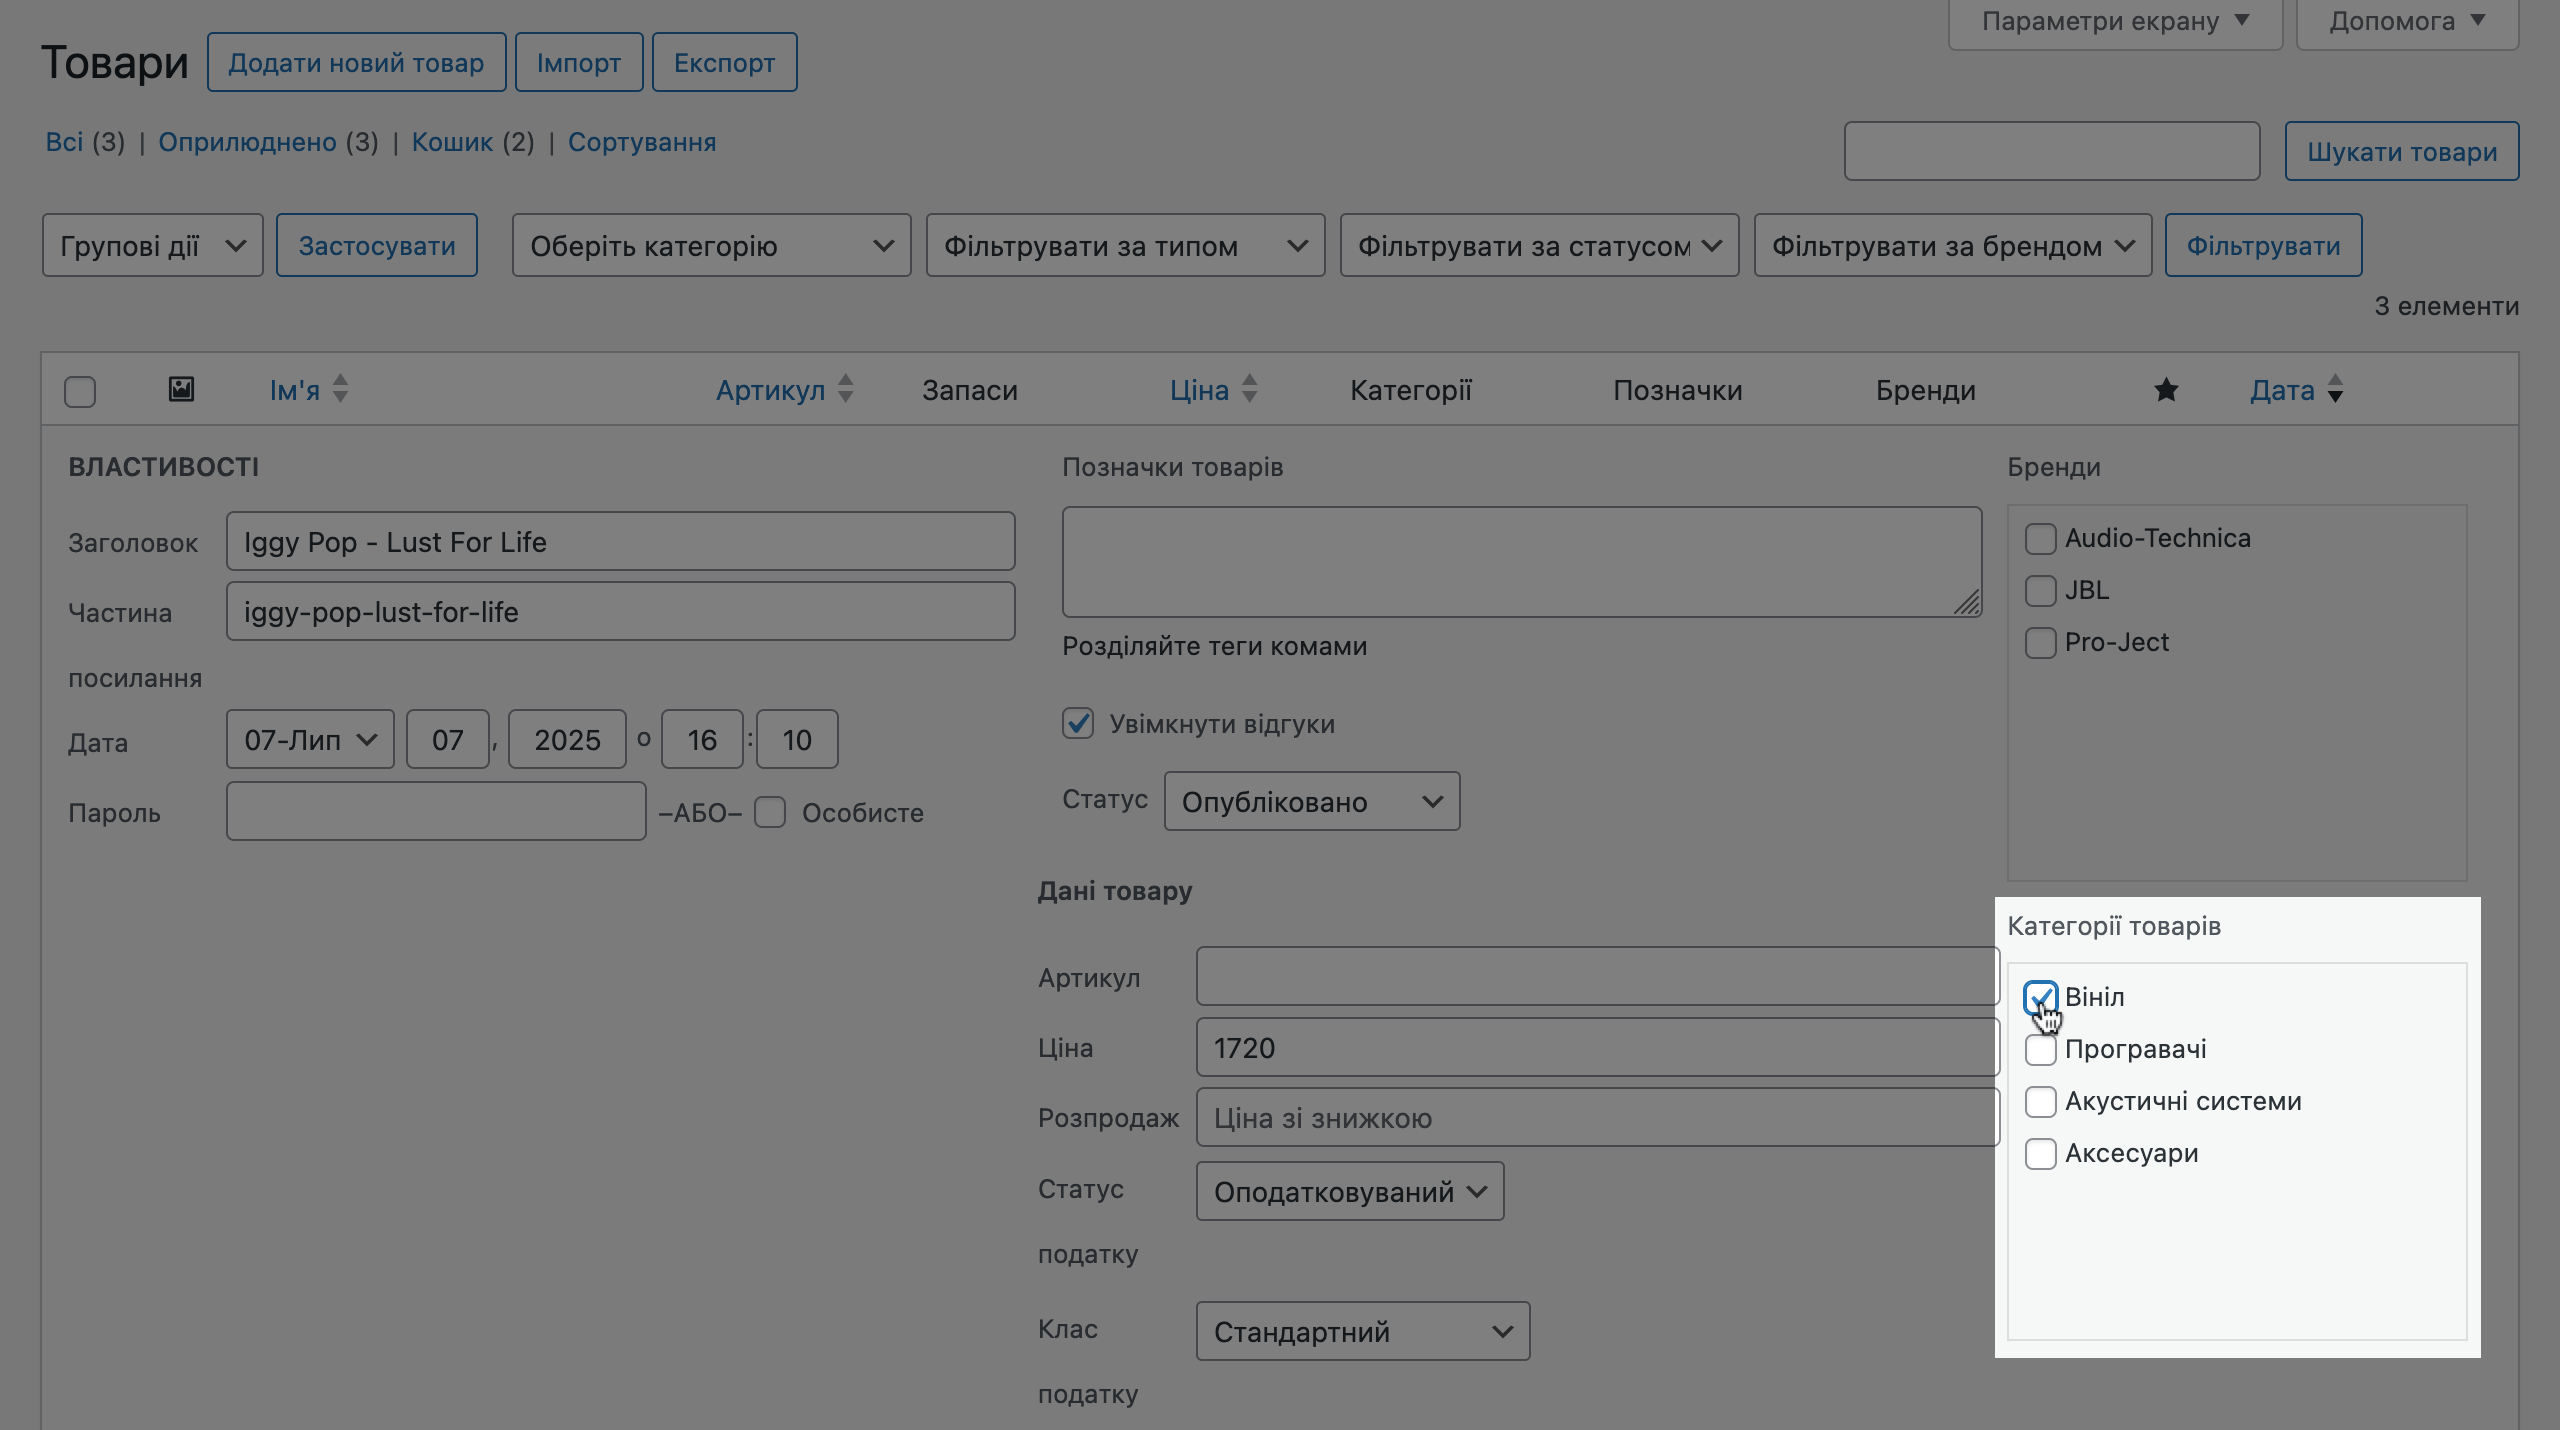
Task: Uncheck the Вініл category checkbox
Action: point(2040,997)
